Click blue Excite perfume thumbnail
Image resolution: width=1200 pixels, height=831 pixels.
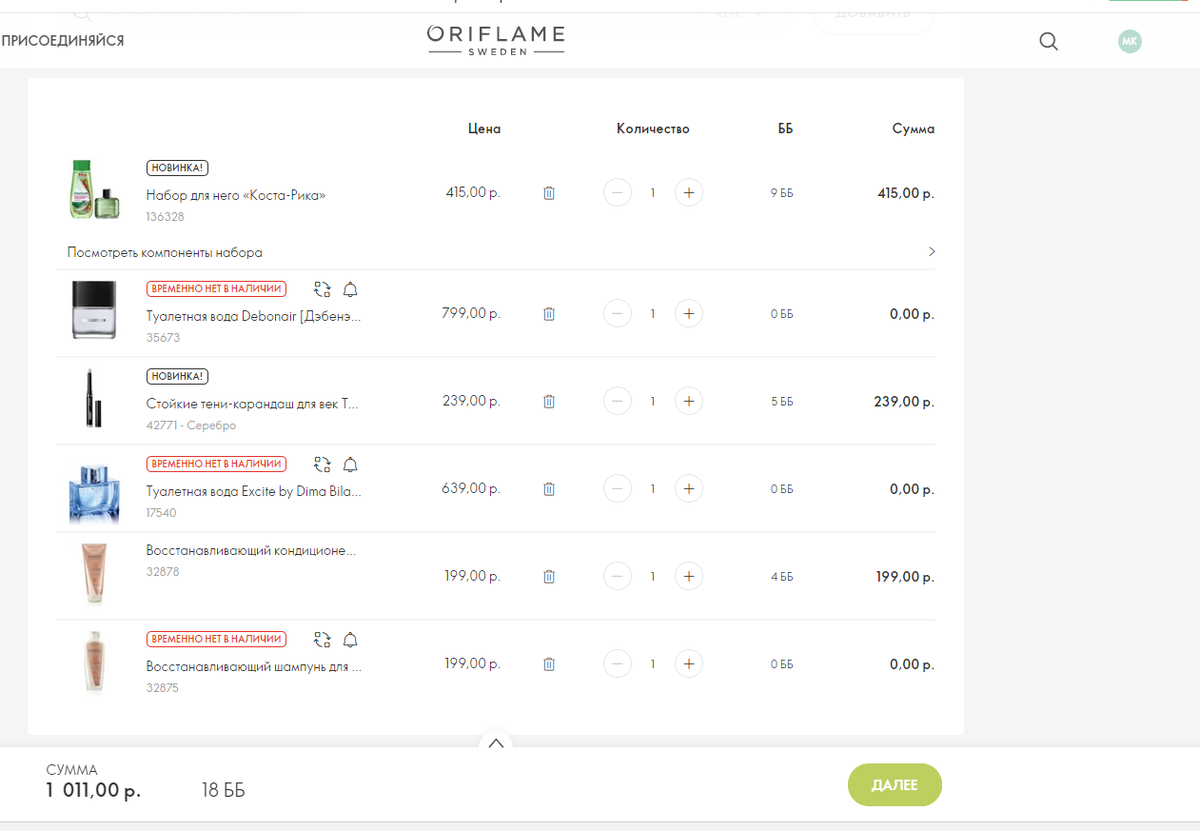coord(94,493)
